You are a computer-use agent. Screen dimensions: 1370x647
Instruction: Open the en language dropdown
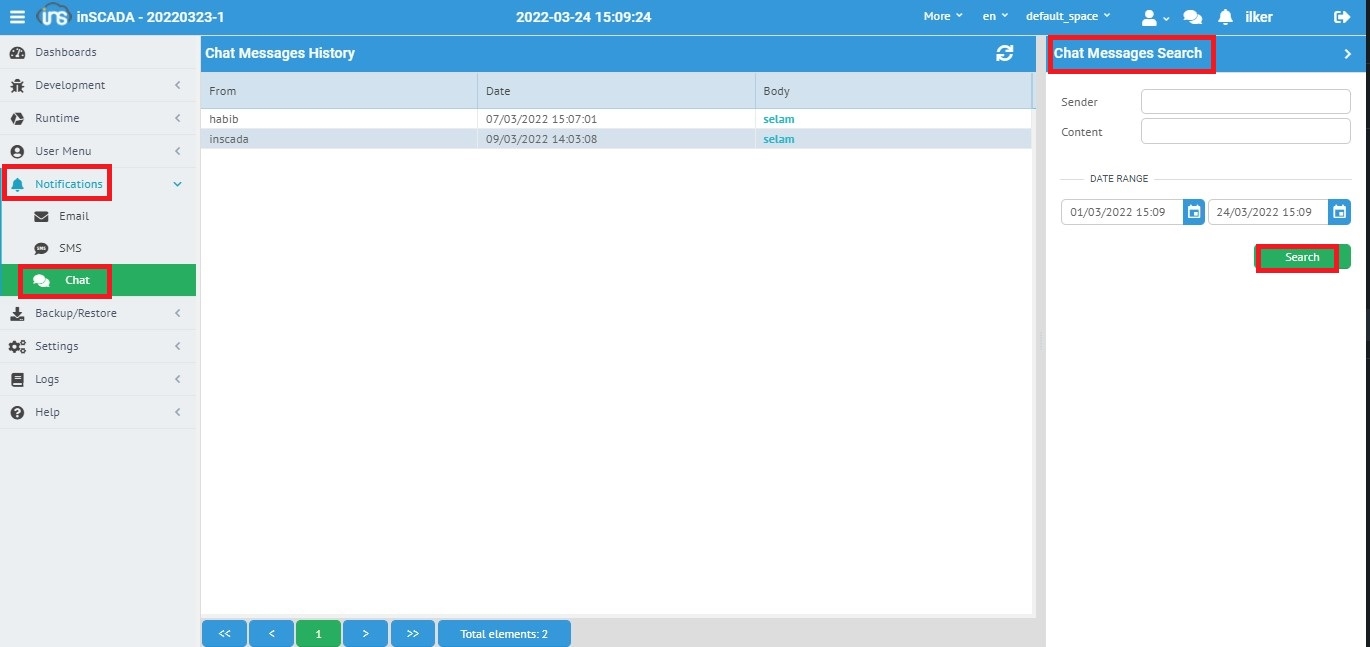994,17
